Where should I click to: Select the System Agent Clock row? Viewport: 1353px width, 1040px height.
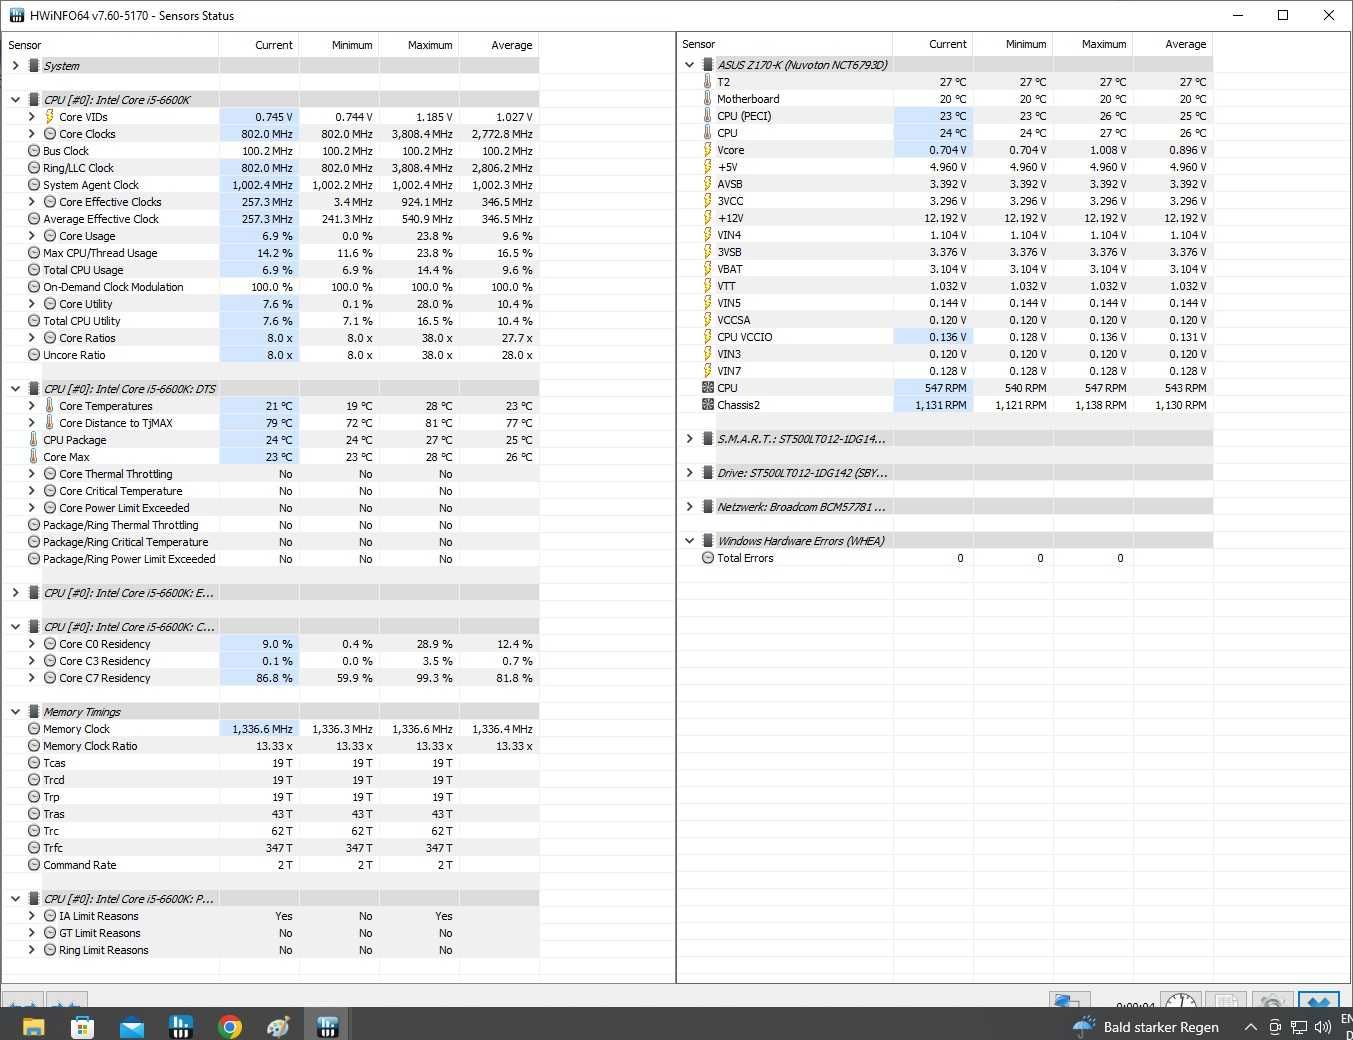click(x=270, y=185)
